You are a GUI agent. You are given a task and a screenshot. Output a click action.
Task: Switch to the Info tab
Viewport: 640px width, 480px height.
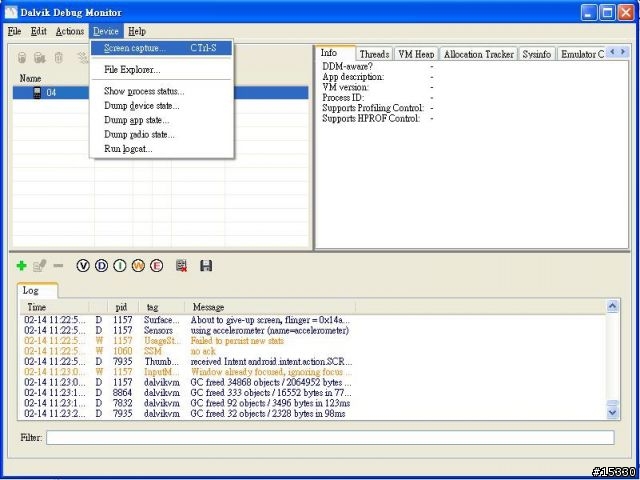point(335,53)
